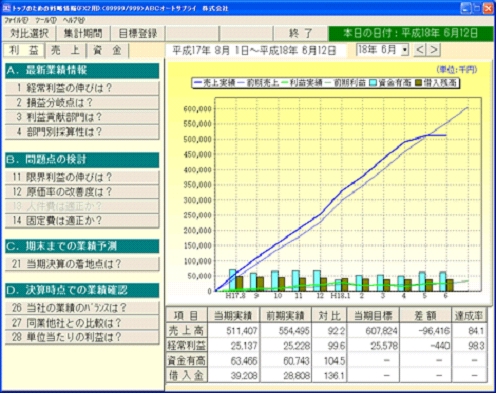
Task: Select 固定費は適正か？ item
Action: click(x=82, y=221)
